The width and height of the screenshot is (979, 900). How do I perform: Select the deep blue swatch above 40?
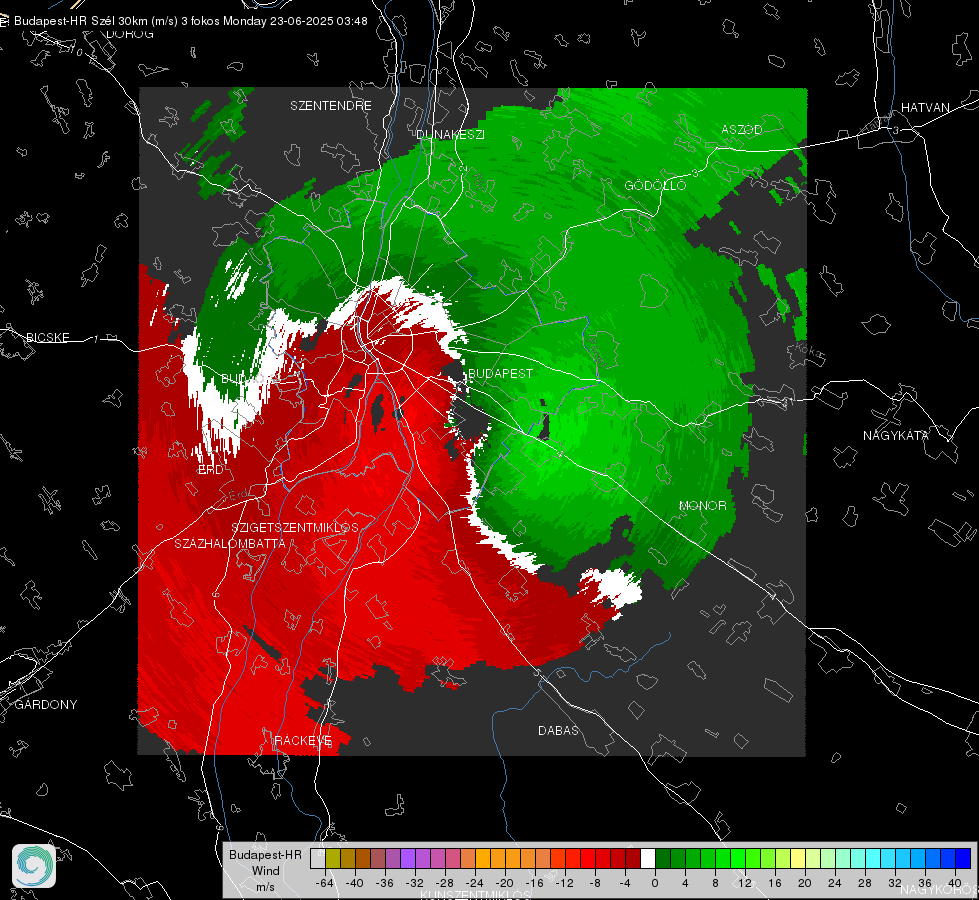coord(963,858)
